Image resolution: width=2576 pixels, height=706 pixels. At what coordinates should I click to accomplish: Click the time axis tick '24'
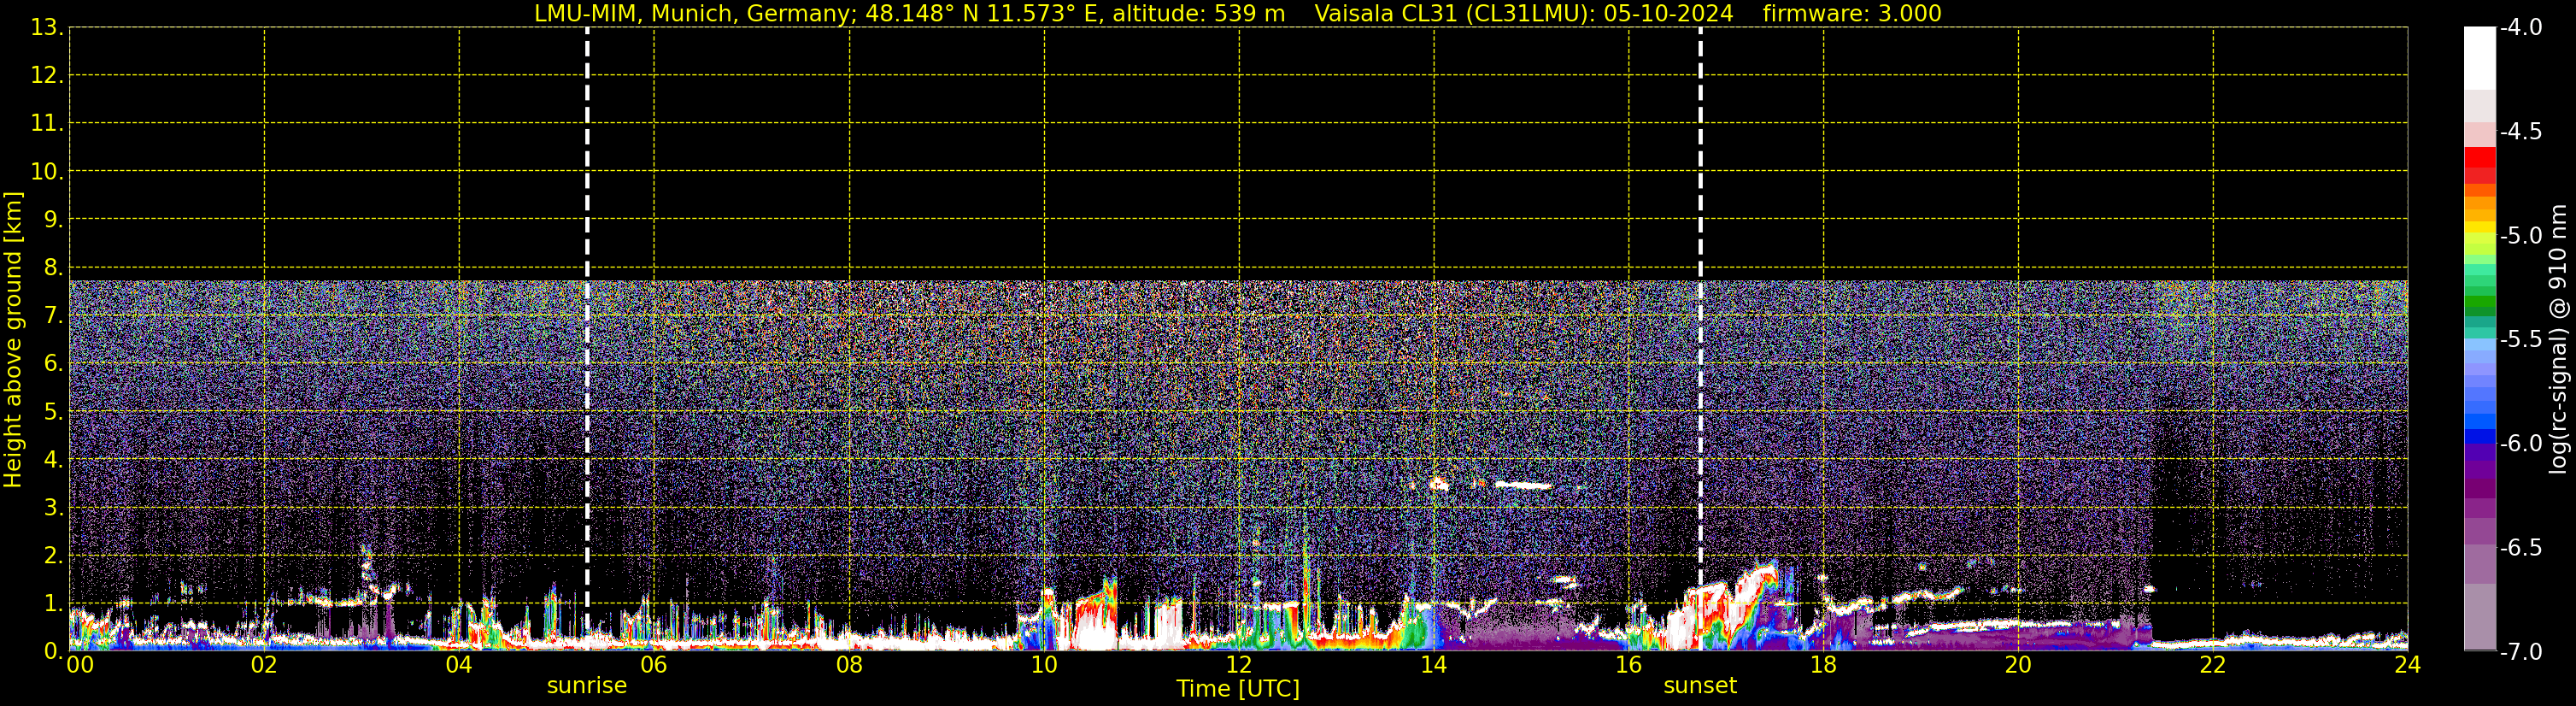(2408, 665)
